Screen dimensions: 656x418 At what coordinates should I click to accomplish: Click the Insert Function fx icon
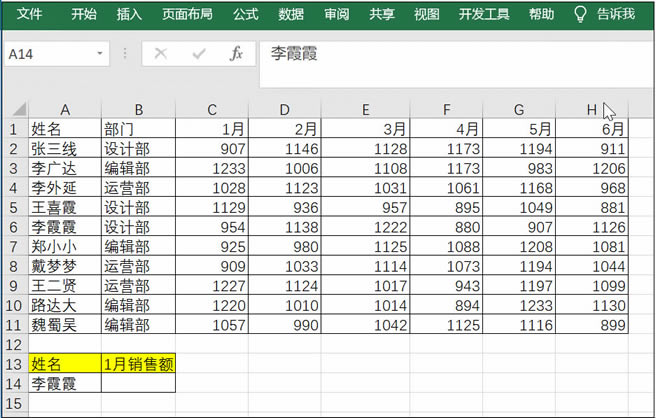tap(236, 54)
